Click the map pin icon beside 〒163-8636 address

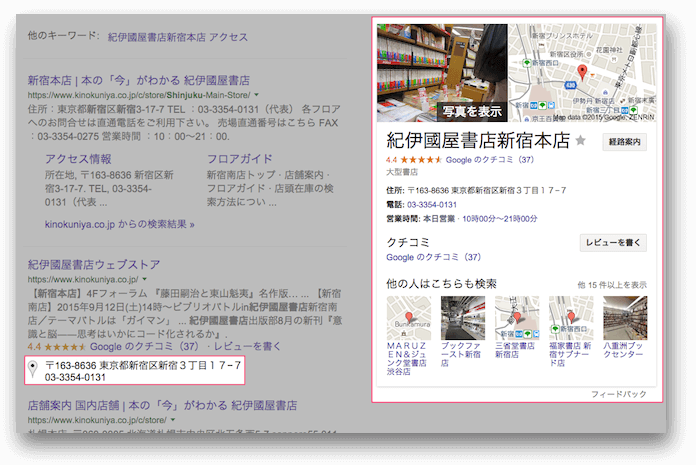coord(32,369)
